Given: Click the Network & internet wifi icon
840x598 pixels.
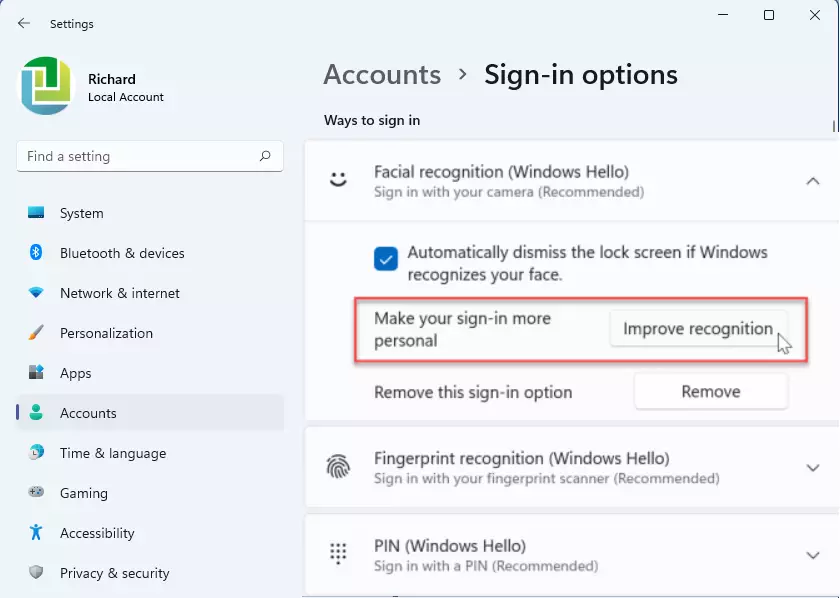Looking at the screenshot, I should pyautogui.click(x=36, y=293).
